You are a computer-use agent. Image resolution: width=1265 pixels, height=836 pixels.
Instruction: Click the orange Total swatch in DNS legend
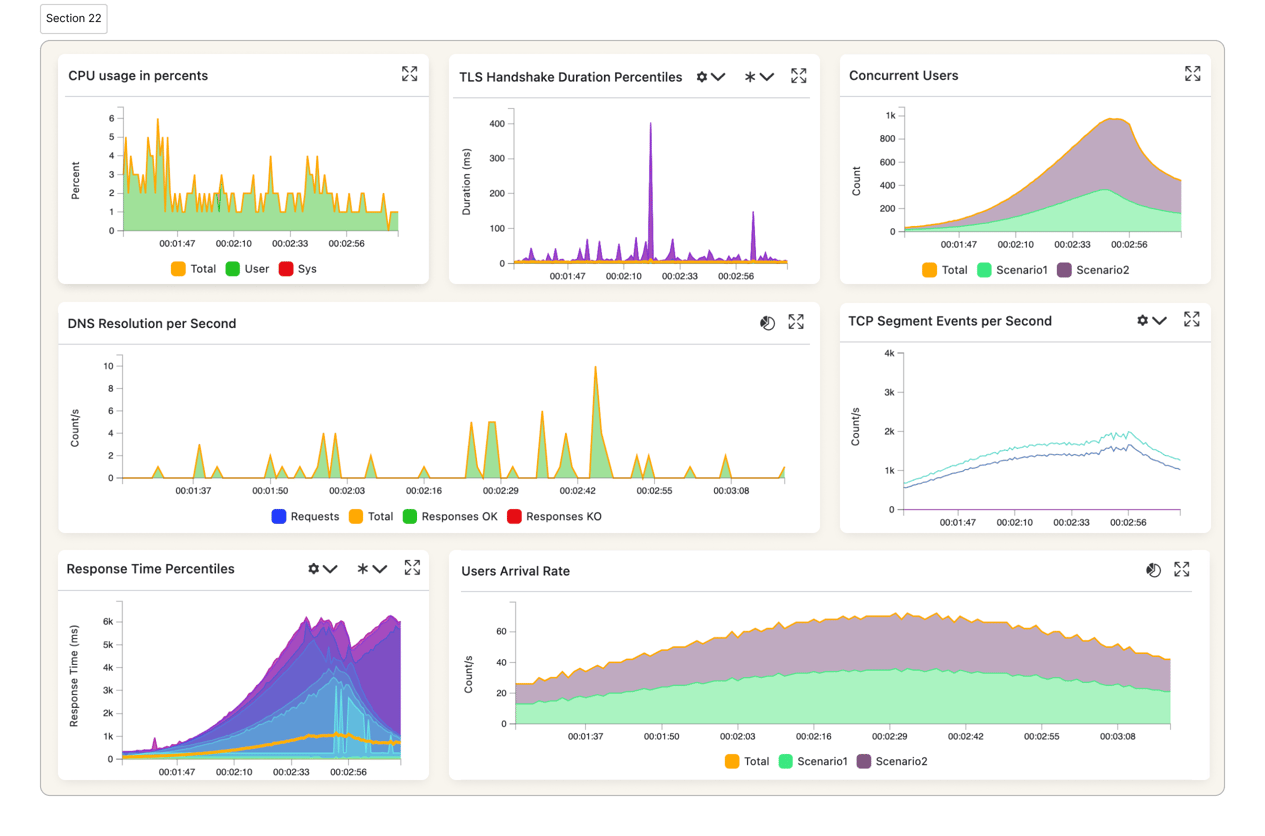click(x=356, y=517)
